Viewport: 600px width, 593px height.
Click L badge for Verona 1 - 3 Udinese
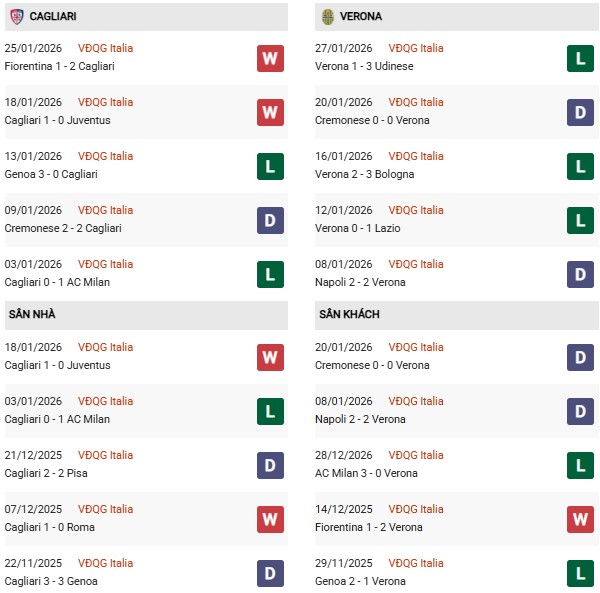(580, 58)
